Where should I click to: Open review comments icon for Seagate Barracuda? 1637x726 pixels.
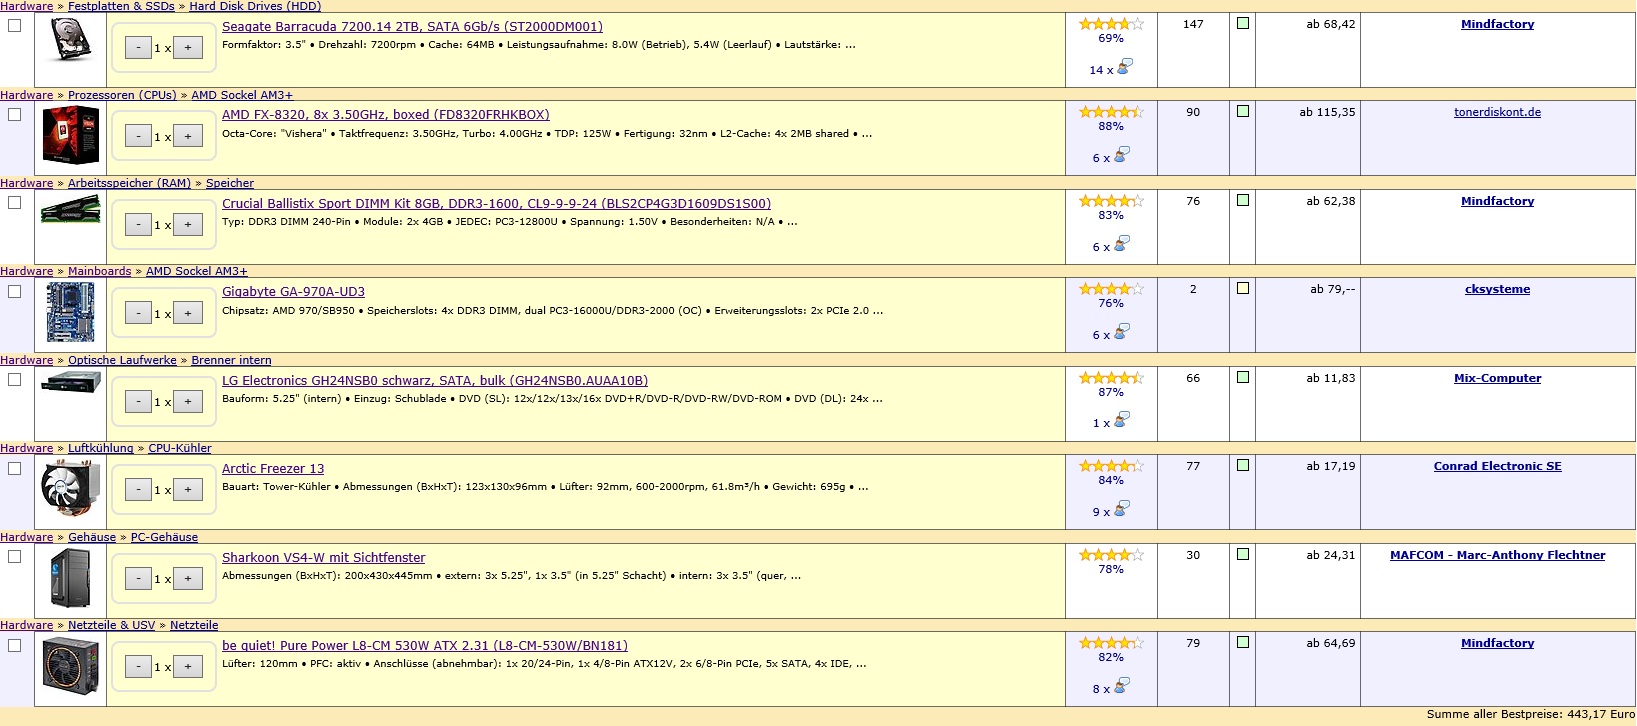(x=1124, y=67)
